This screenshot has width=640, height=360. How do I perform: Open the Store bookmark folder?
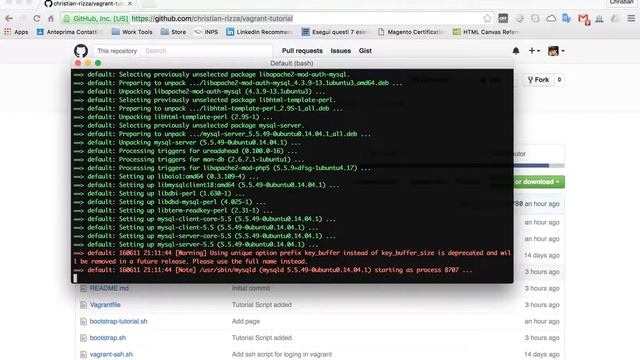pyautogui.click(x=173, y=32)
